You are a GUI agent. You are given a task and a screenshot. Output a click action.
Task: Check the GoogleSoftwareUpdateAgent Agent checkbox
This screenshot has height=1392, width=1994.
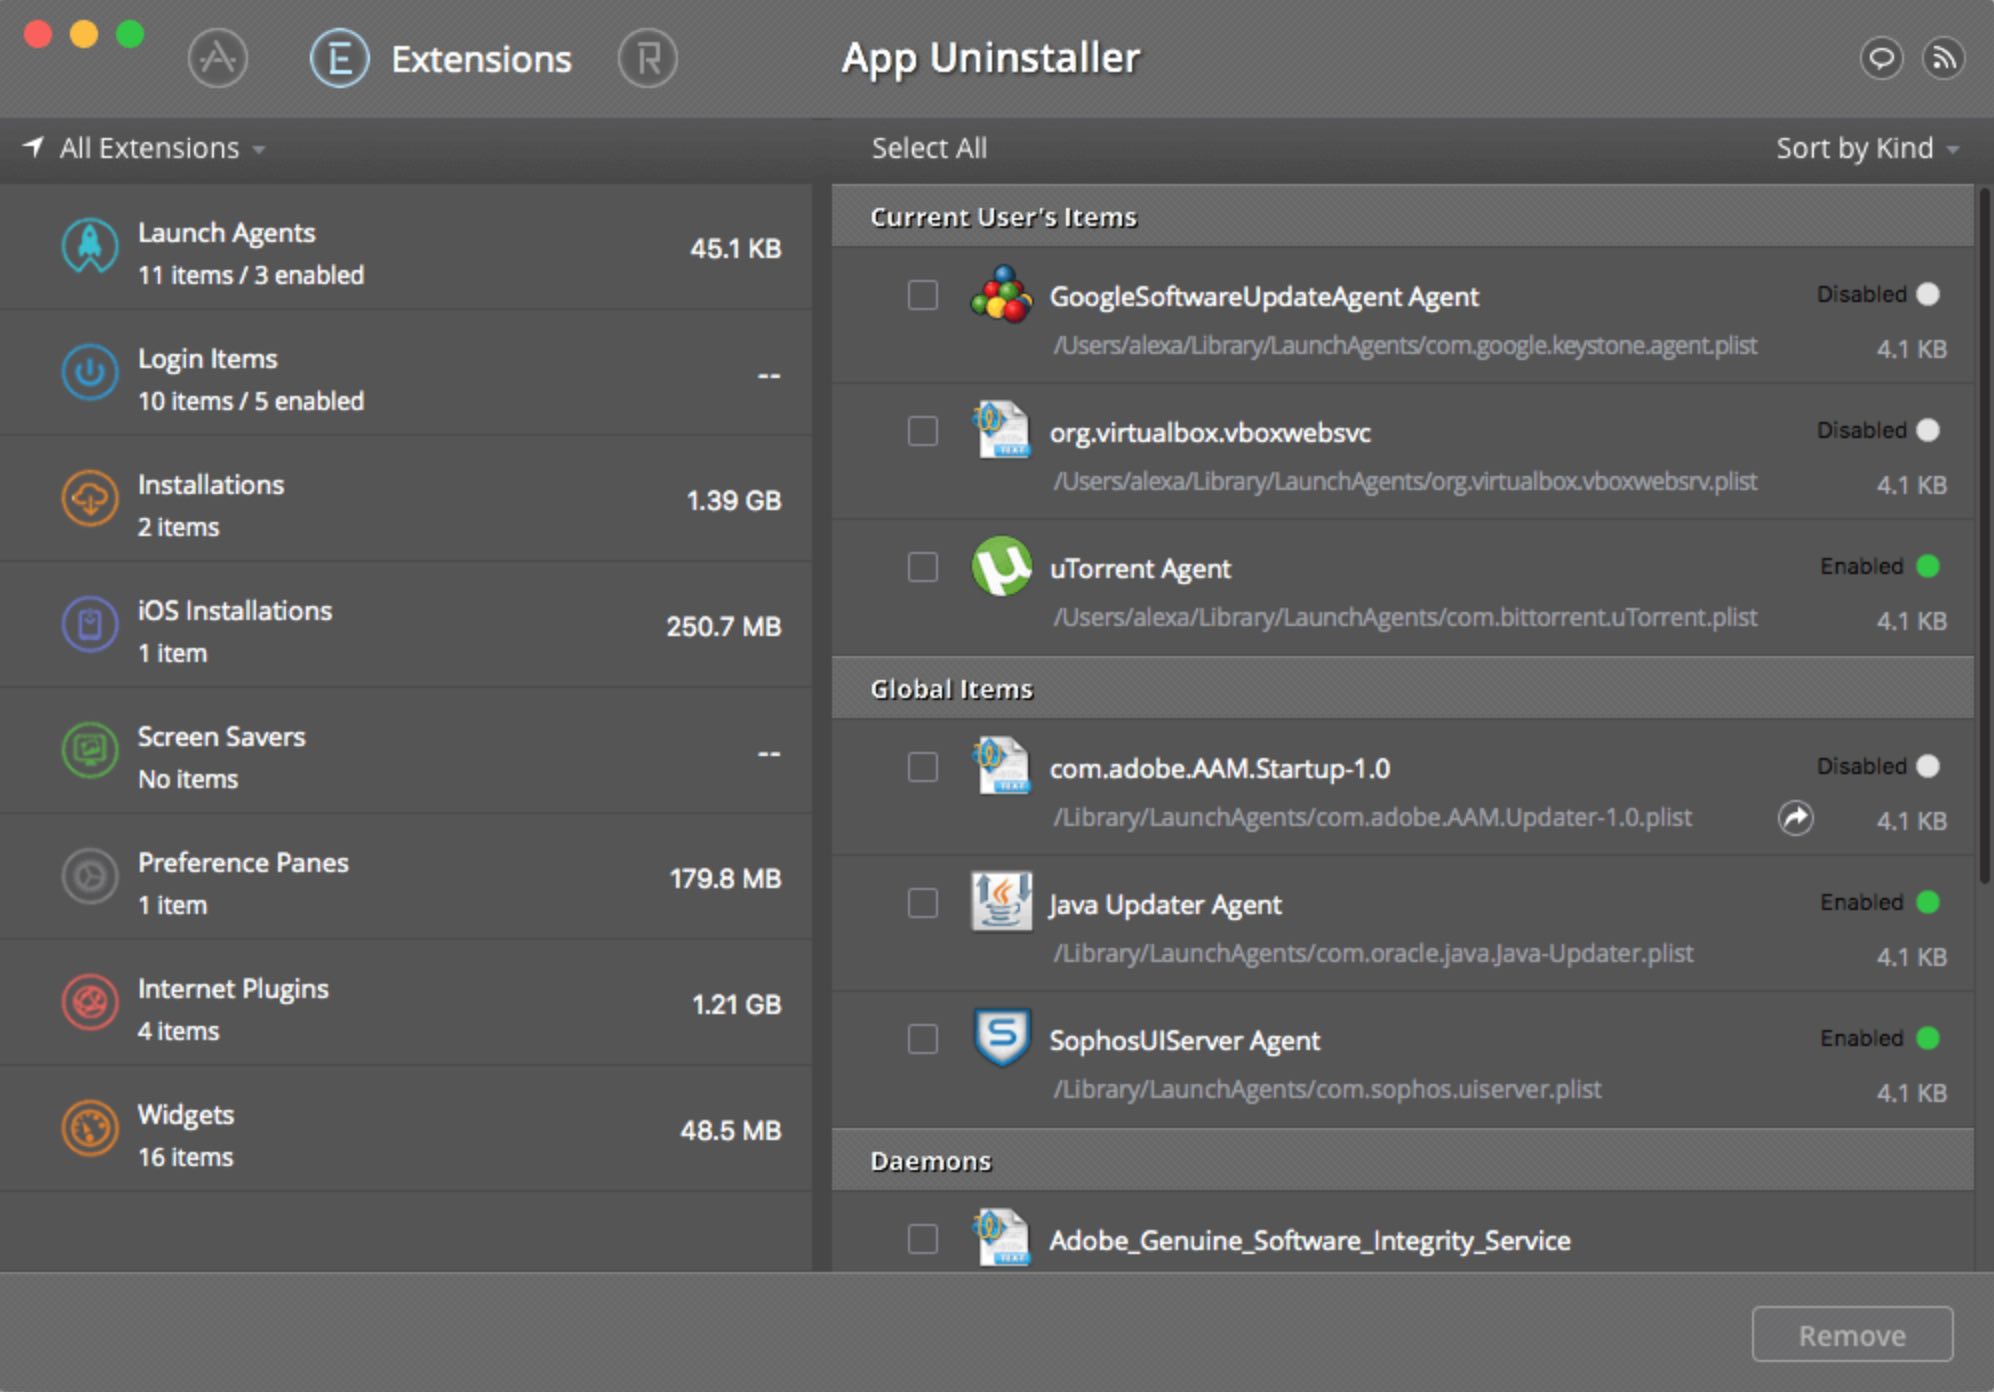[x=922, y=295]
